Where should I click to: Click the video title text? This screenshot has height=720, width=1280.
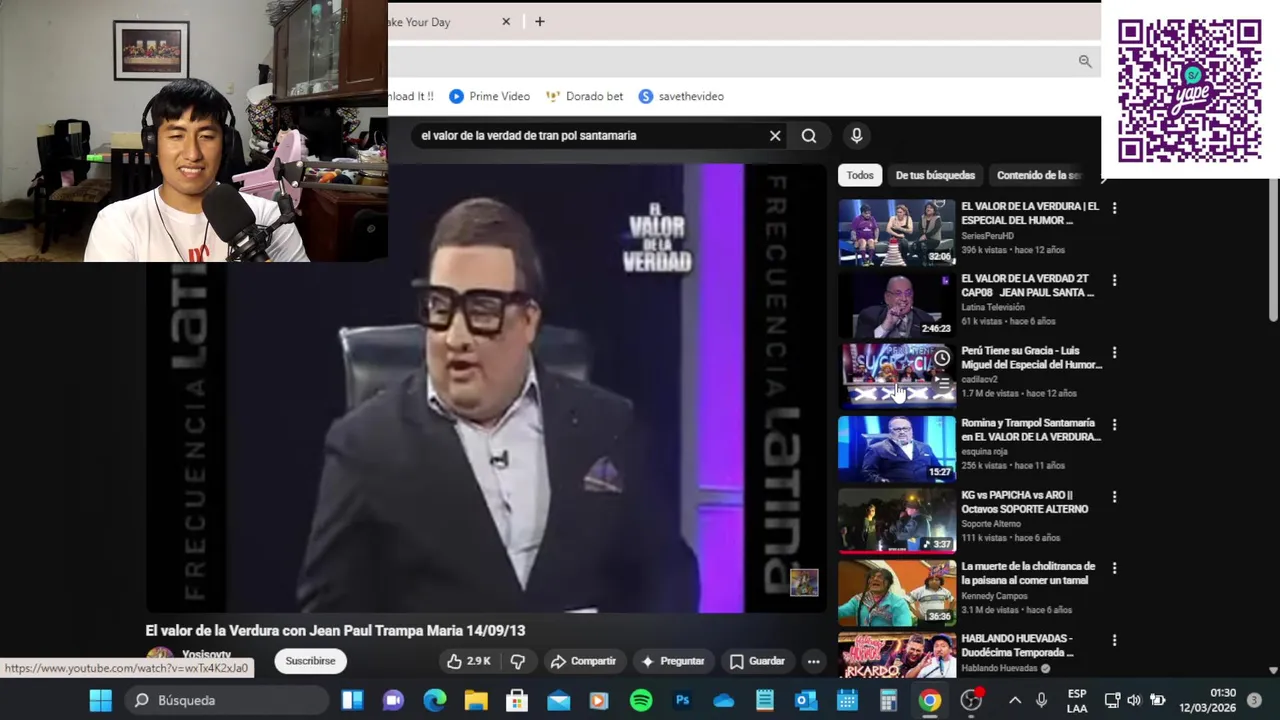click(x=335, y=631)
